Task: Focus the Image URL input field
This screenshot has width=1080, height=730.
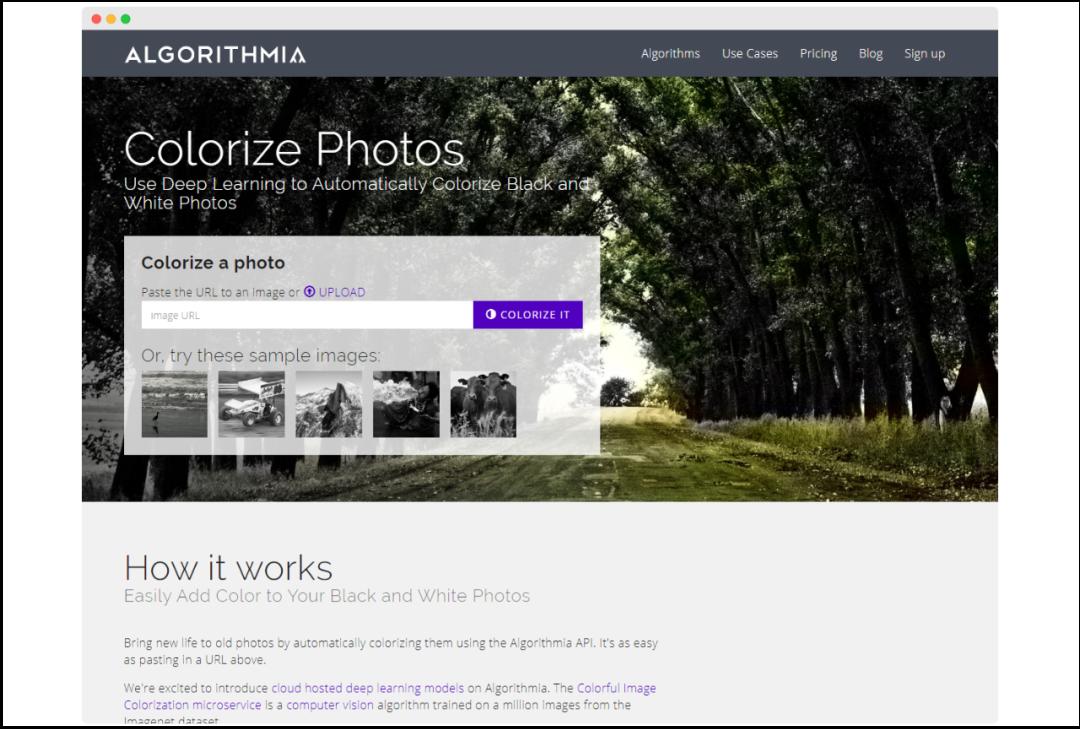Action: (x=307, y=315)
